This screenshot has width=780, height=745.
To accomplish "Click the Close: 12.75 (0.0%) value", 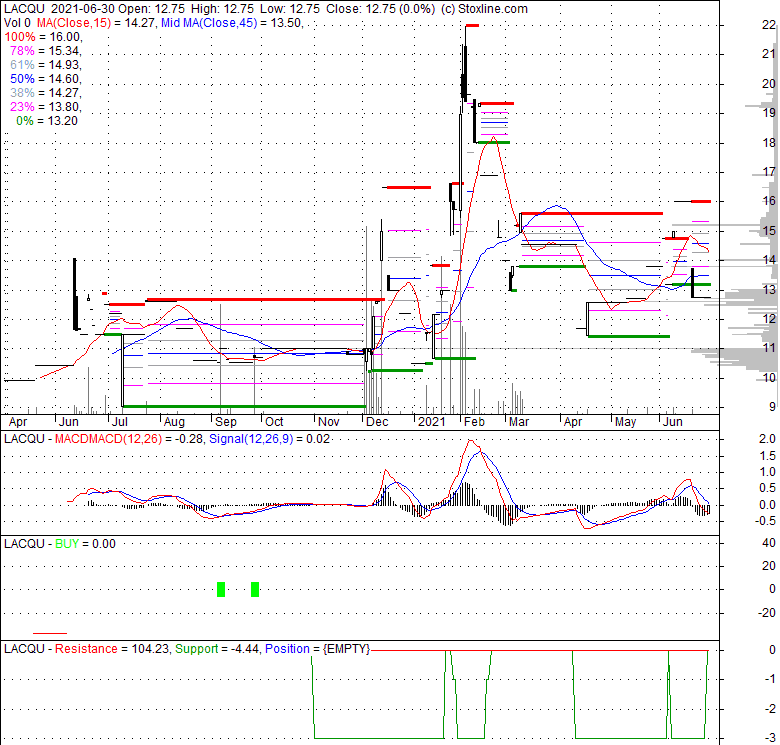I will (x=381, y=9).
